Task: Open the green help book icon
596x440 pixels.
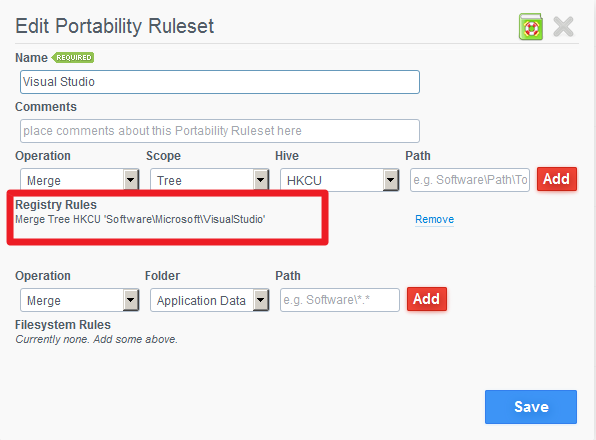Action: tap(531, 27)
